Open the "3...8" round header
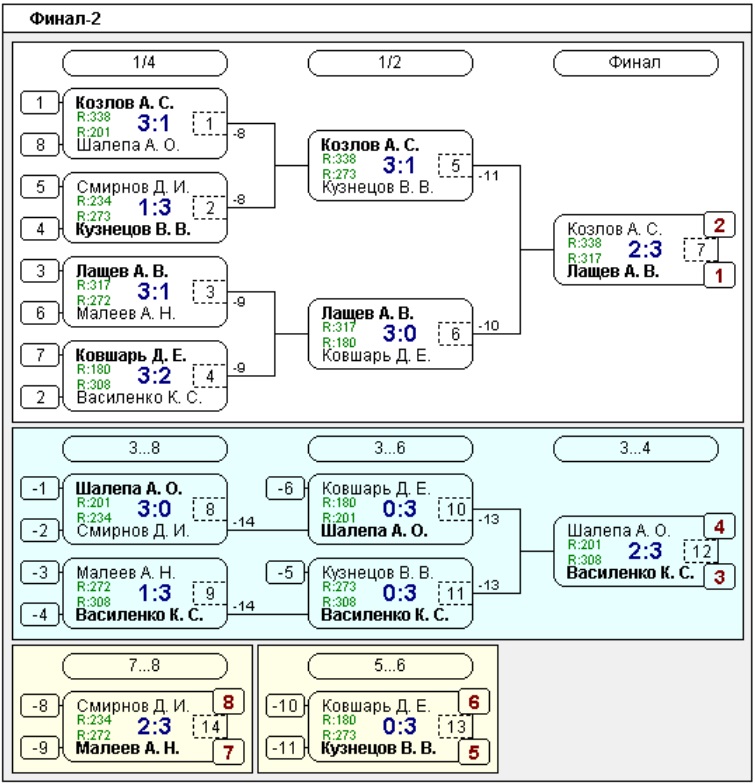The height and width of the screenshot is (784, 755). 144,448
